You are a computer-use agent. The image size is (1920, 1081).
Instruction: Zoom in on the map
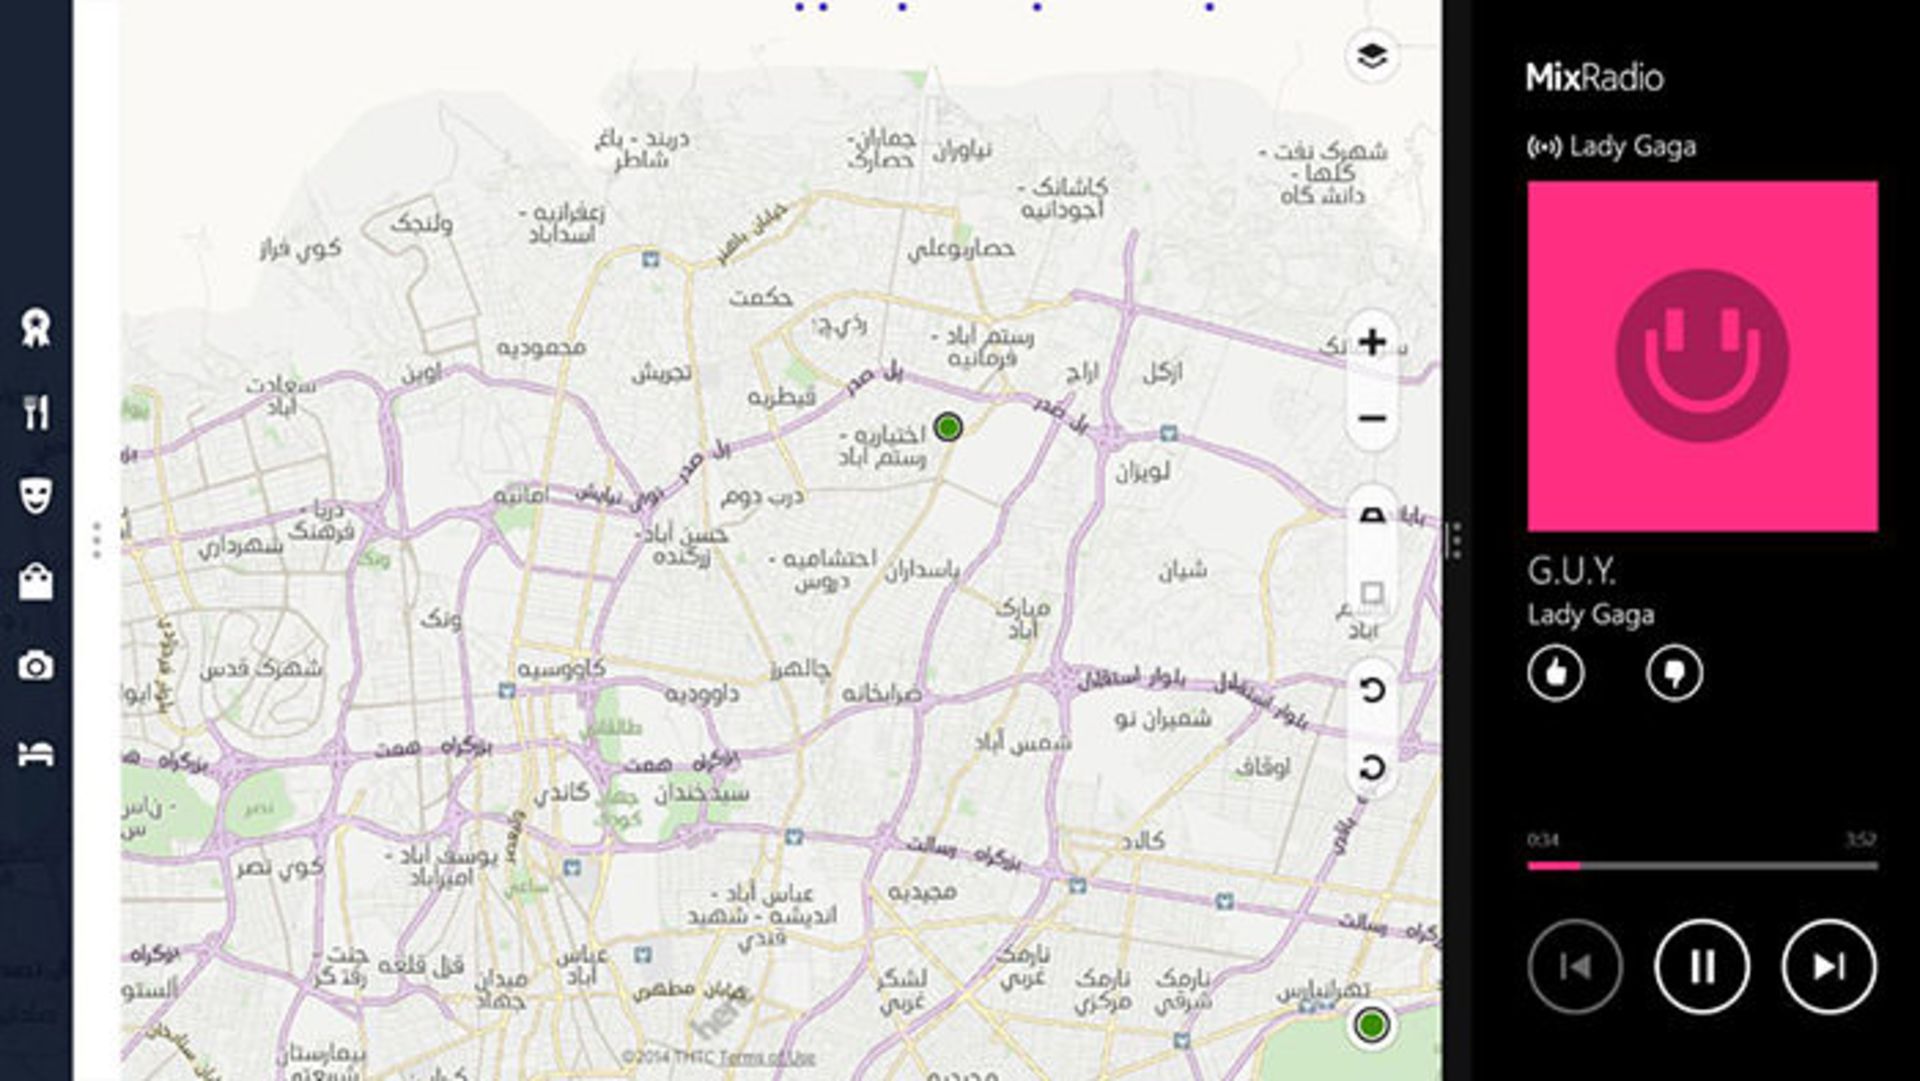click(x=1372, y=342)
